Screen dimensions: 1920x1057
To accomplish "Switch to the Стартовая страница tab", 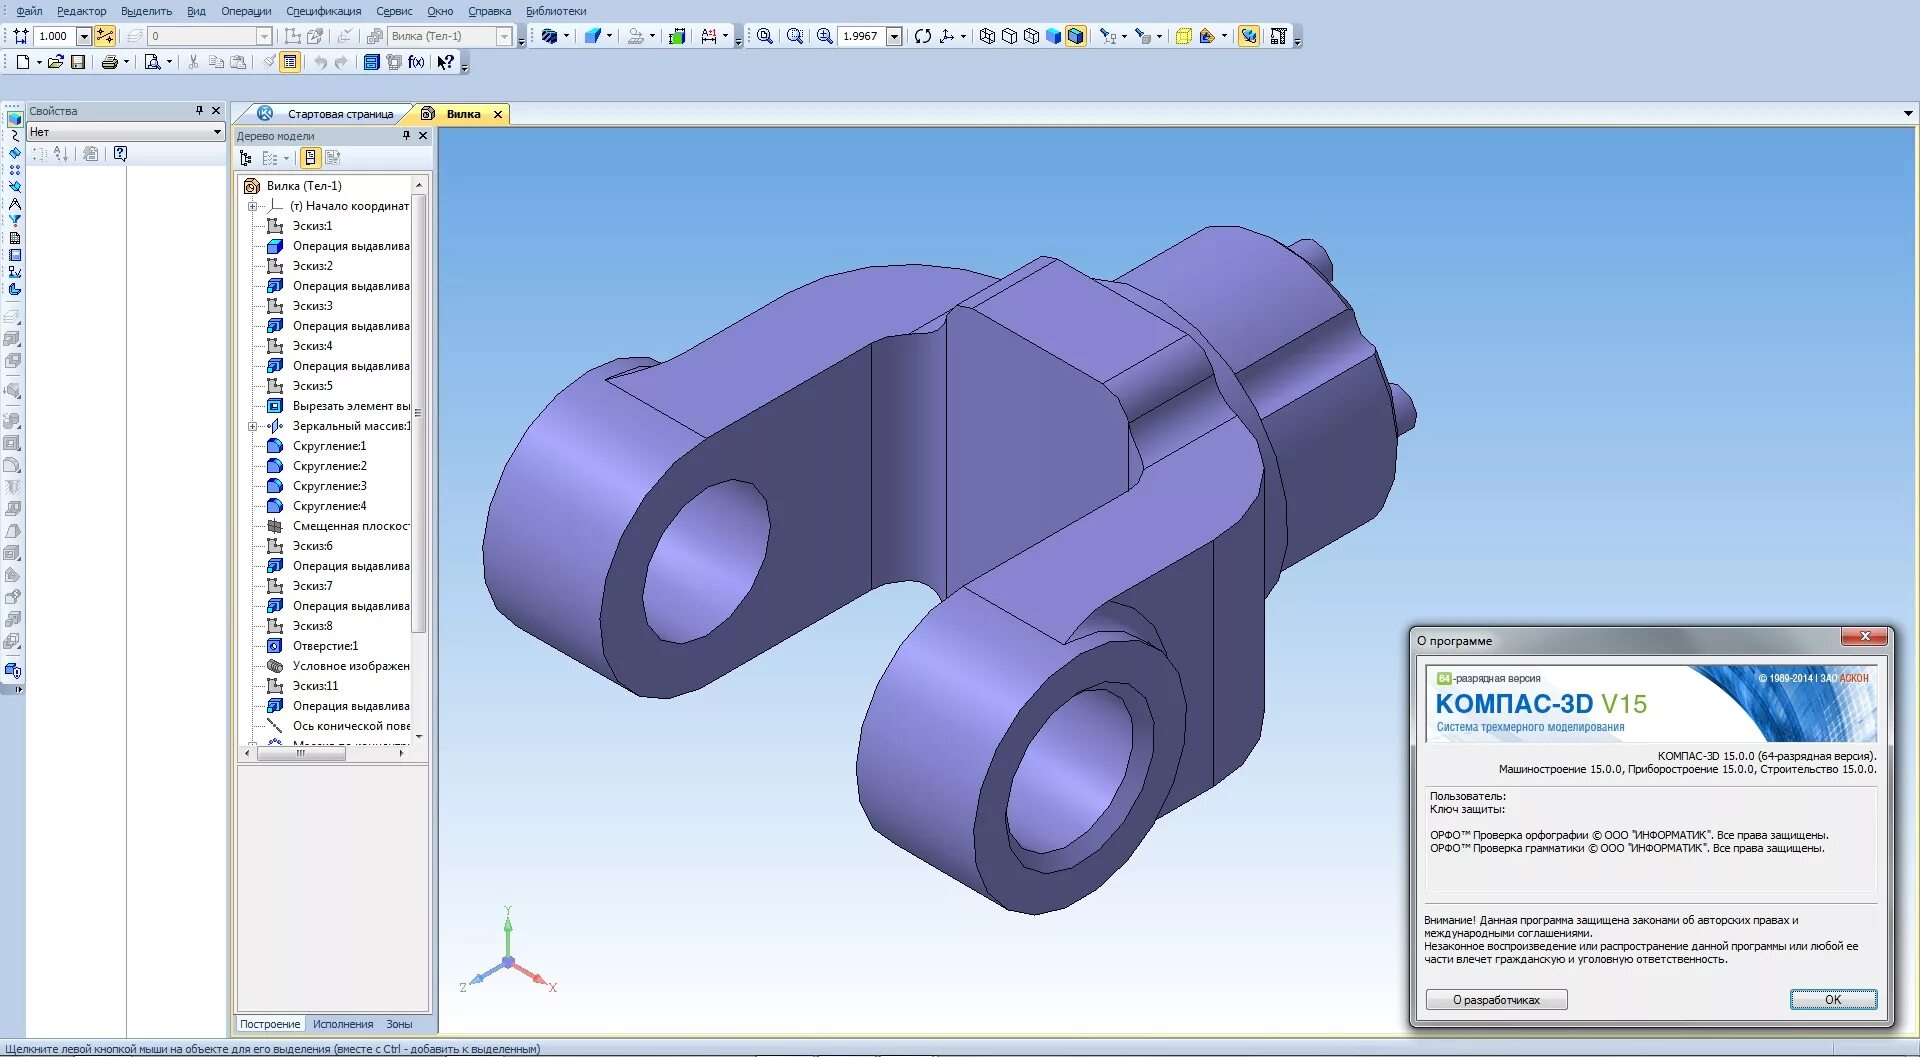I will click(x=340, y=114).
